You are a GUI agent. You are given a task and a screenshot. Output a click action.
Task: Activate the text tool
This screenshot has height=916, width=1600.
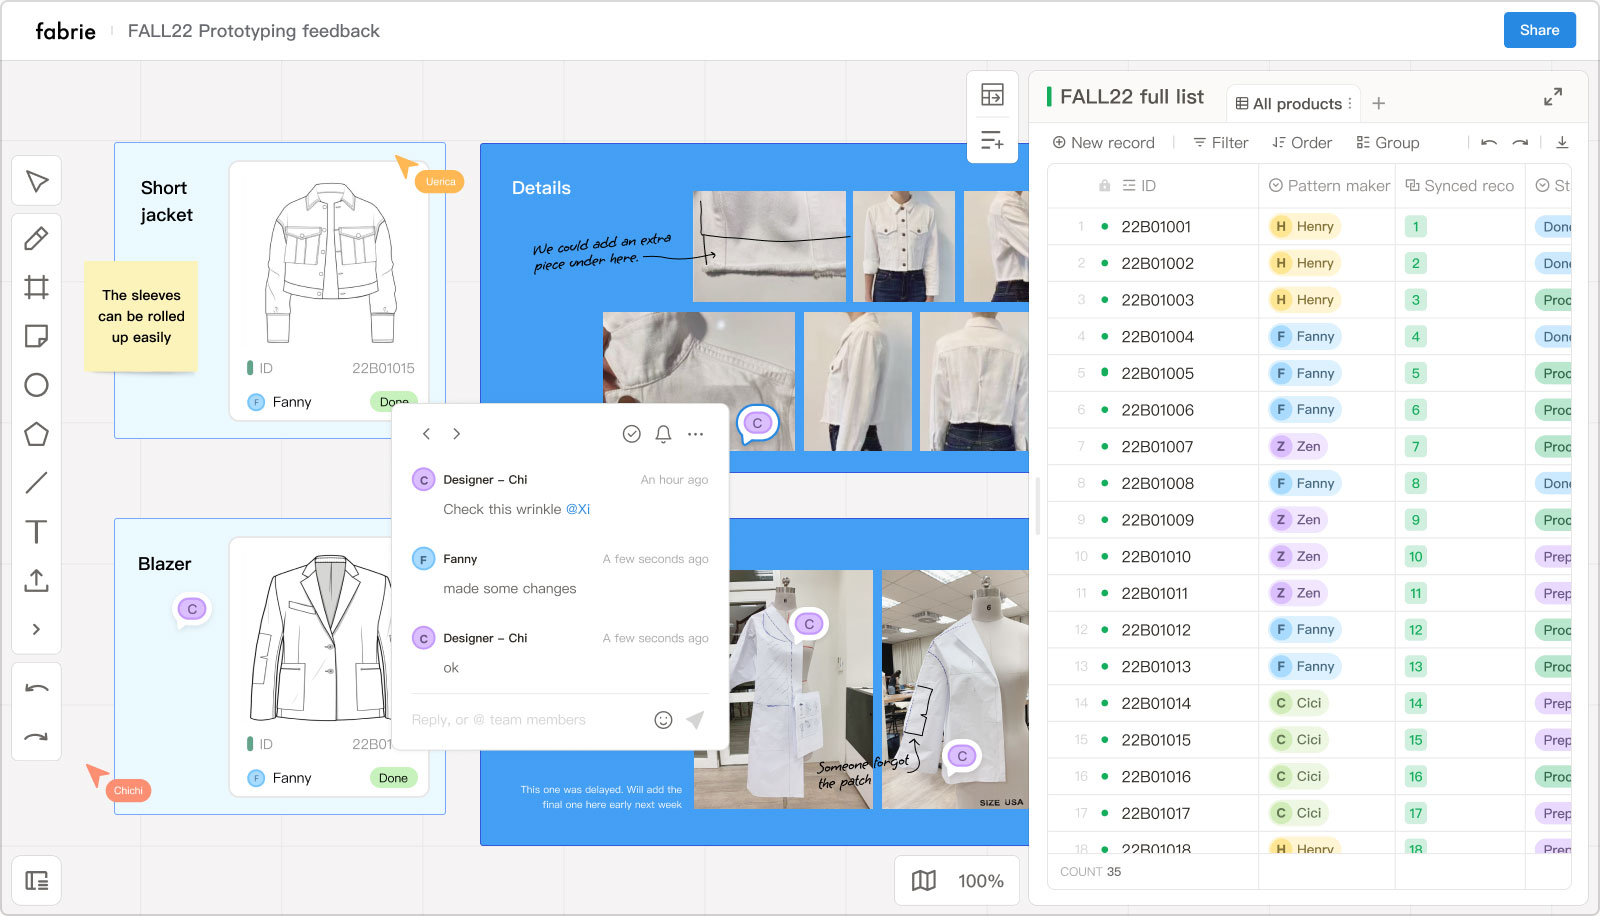pyautogui.click(x=37, y=531)
